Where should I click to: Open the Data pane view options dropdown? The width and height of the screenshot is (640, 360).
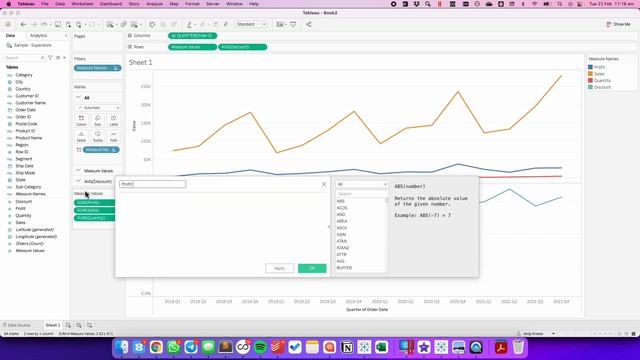point(64,58)
